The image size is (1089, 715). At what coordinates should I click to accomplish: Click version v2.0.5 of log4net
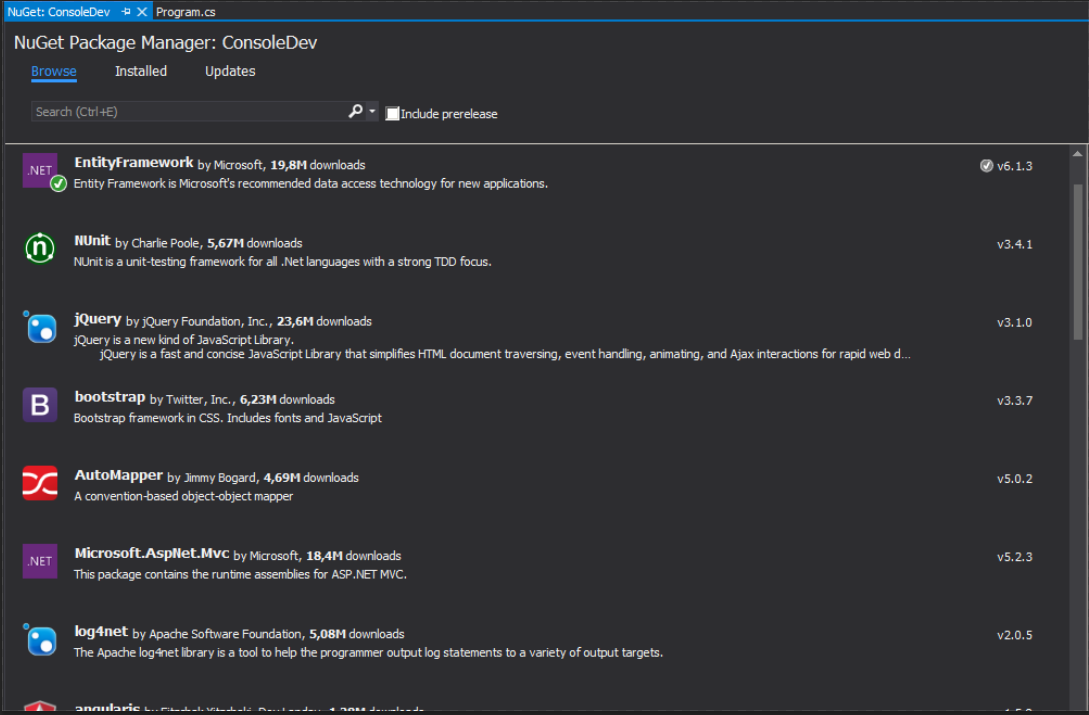1015,635
